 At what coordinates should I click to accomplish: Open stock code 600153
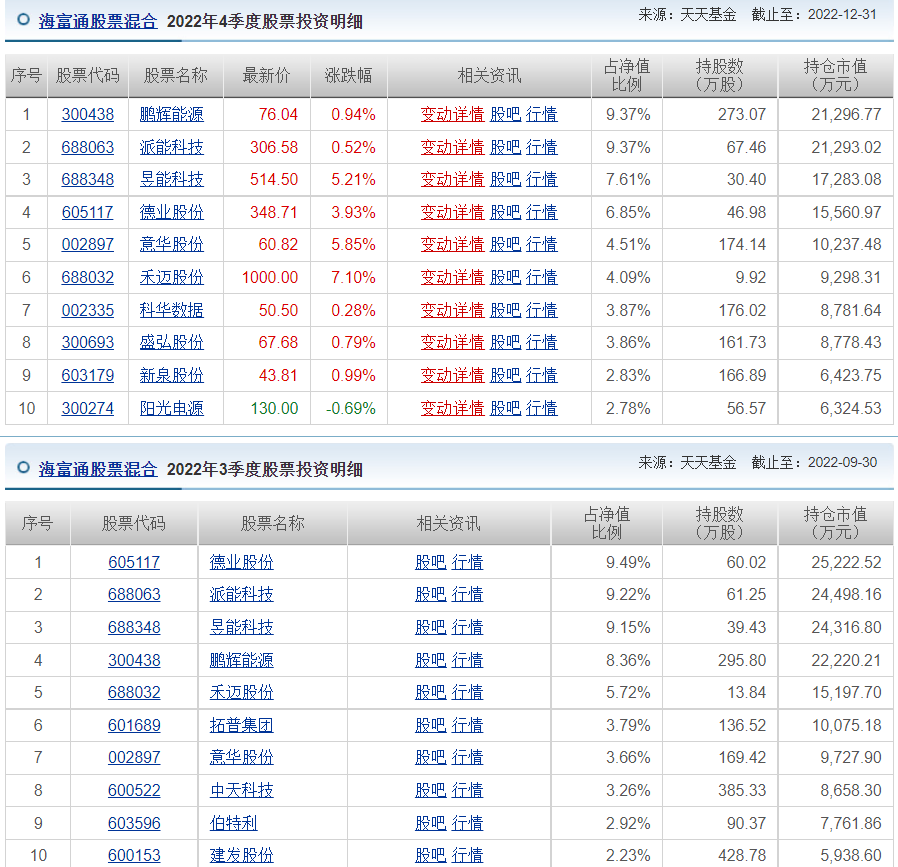[134, 856]
